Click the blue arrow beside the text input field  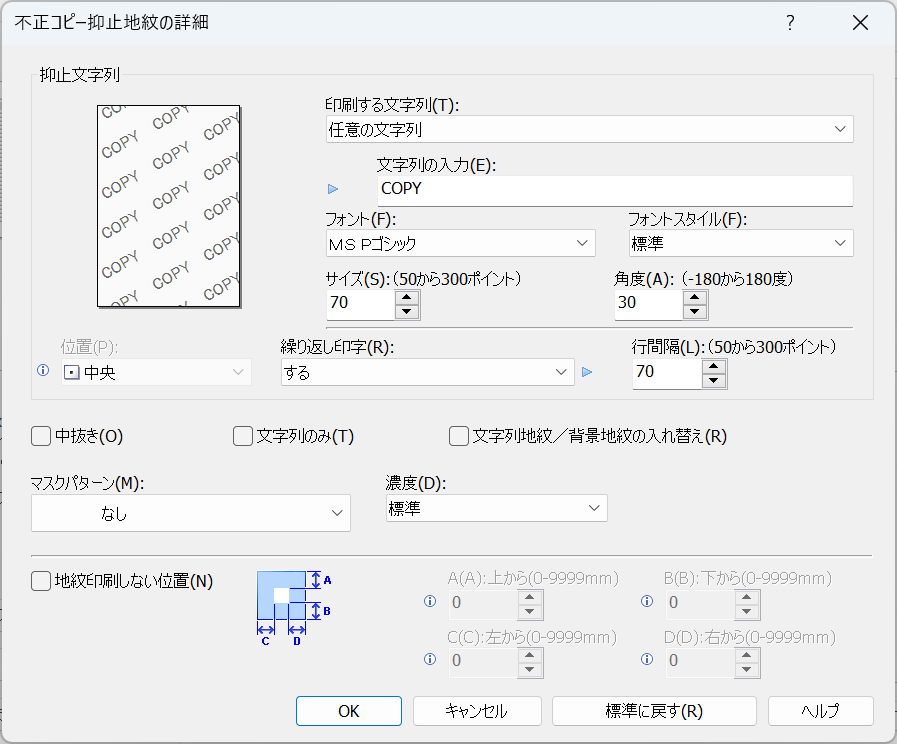[x=334, y=189]
